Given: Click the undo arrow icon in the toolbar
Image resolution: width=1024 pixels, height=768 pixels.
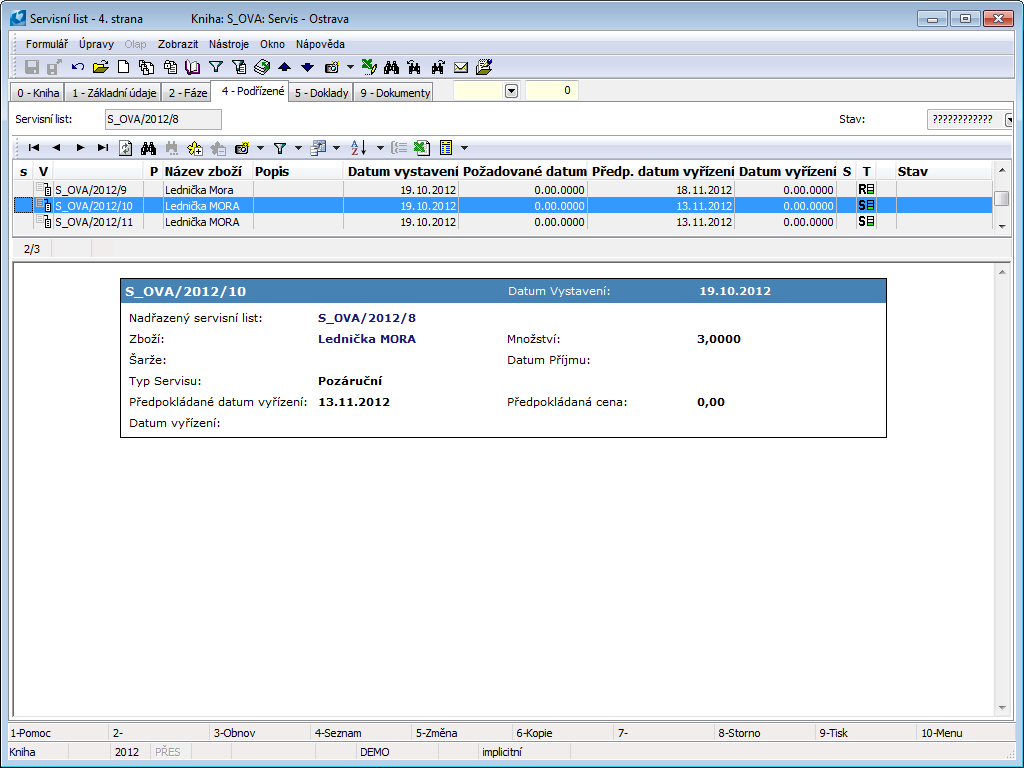Looking at the screenshot, I should 78,67.
